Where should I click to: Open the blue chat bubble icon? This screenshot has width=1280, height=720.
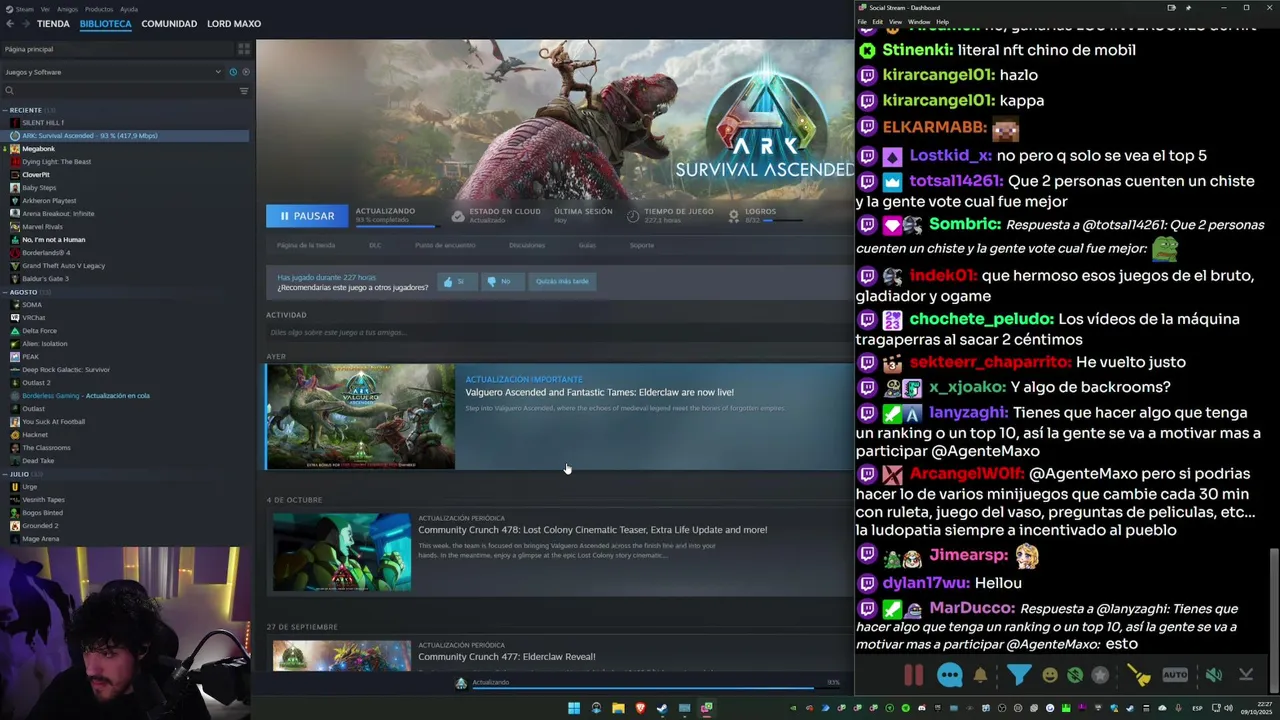[x=950, y=675]
